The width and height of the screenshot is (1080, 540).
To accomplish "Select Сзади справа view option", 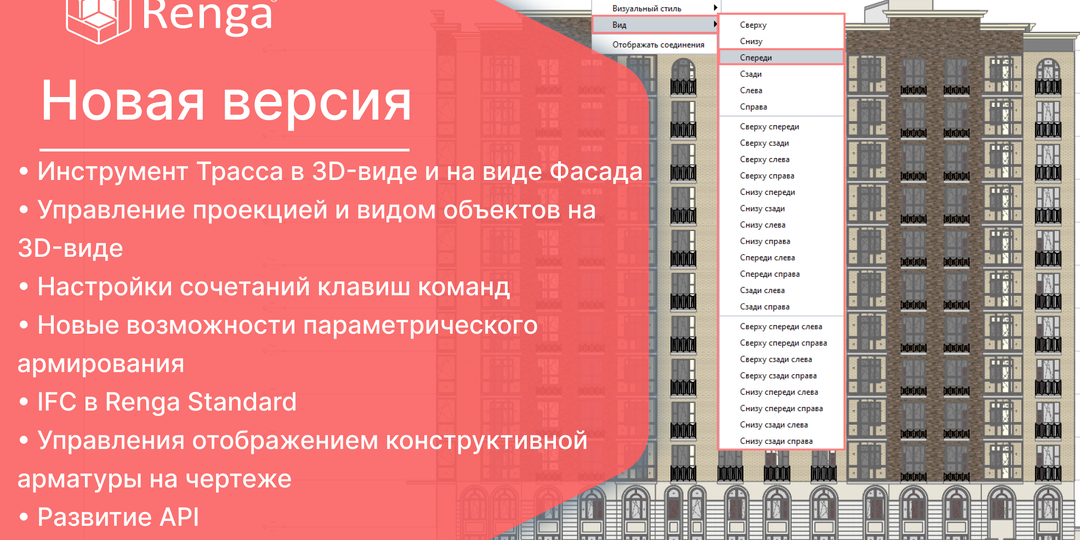I will (x=781, y=307).
